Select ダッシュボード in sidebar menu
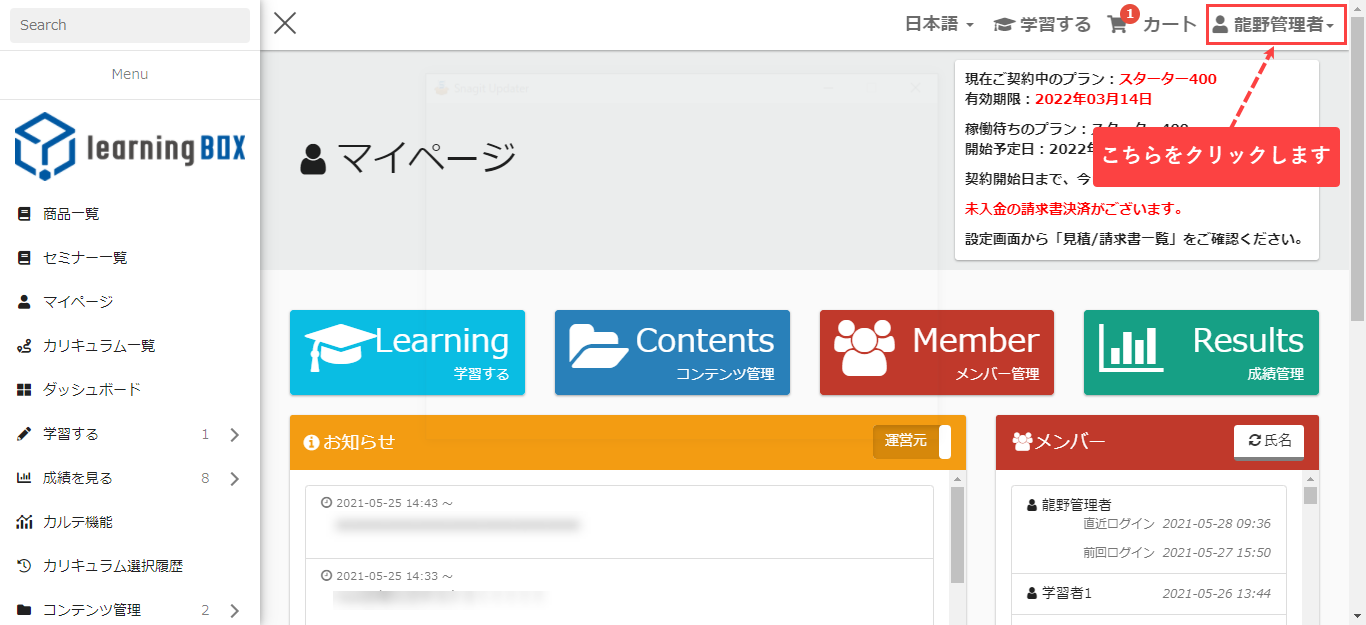 point(92,390)
